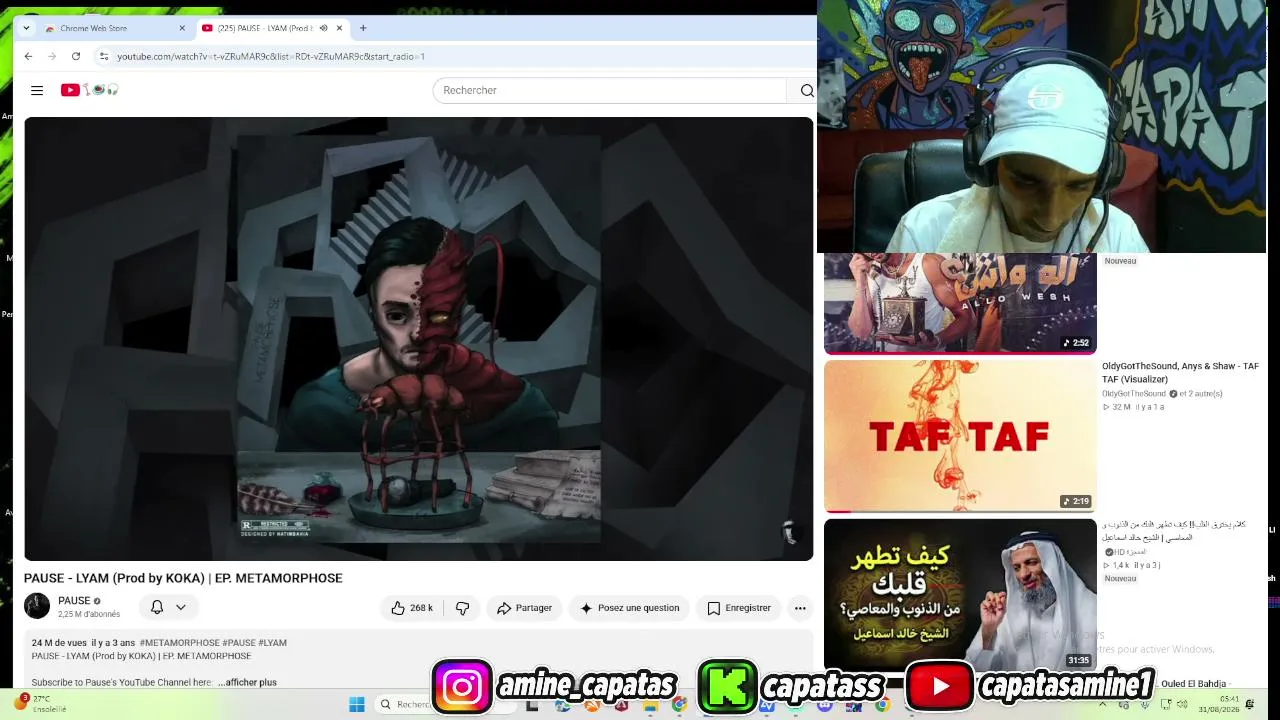Open the OldyGotTheSound channel name
Viewport: 1280px width, 720px height.
(1134, 394)
